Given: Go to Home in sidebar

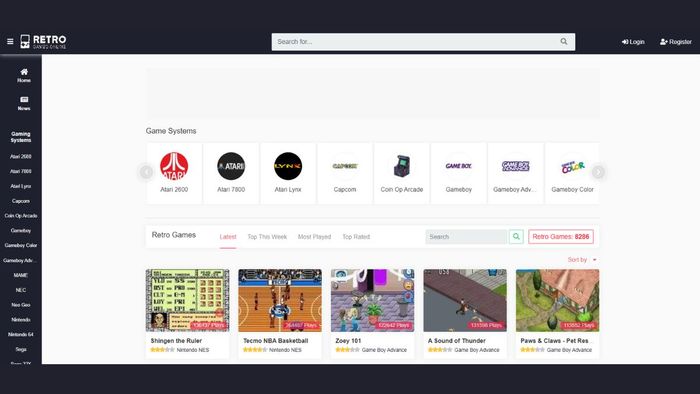Looking at the screenshot, I should point(24,75).
